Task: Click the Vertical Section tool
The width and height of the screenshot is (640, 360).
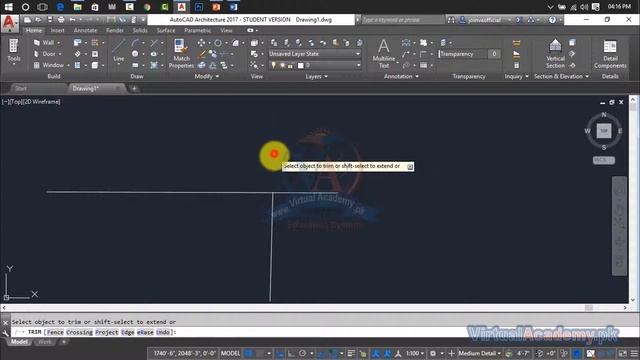Action: point(555,53)
